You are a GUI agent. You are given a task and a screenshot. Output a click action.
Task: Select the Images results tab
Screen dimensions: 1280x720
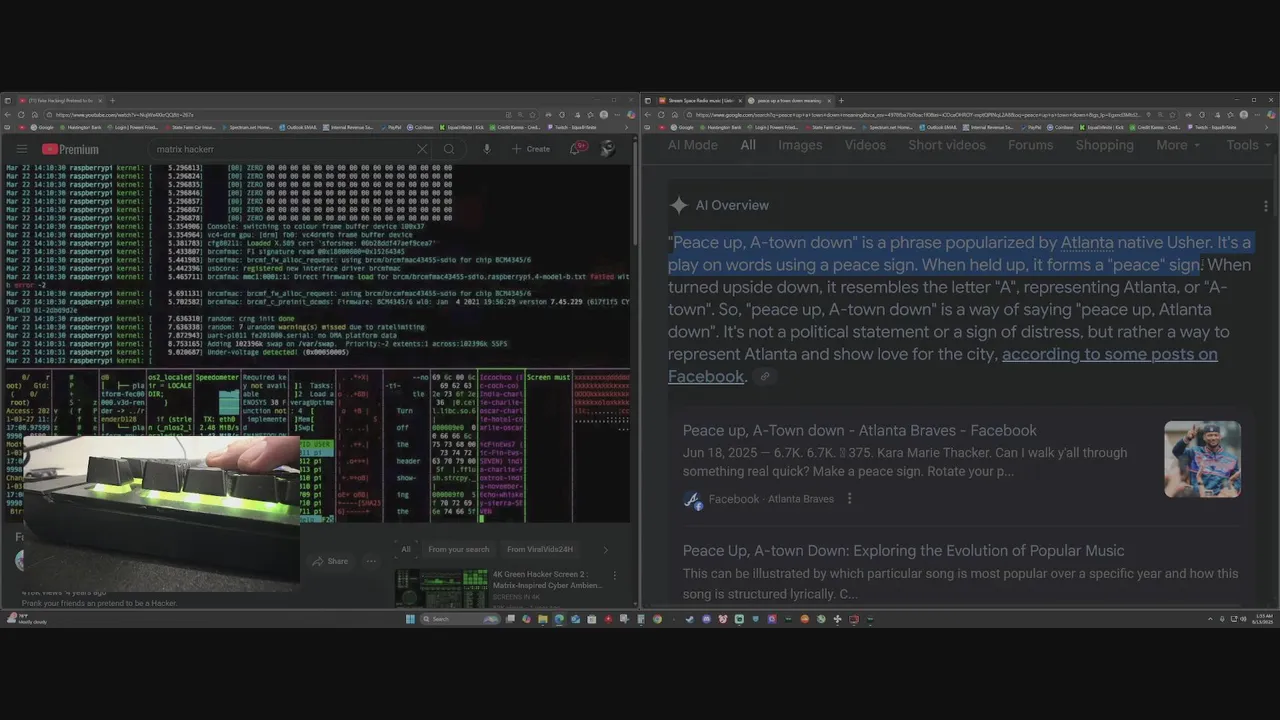click(x=800, y=145)
